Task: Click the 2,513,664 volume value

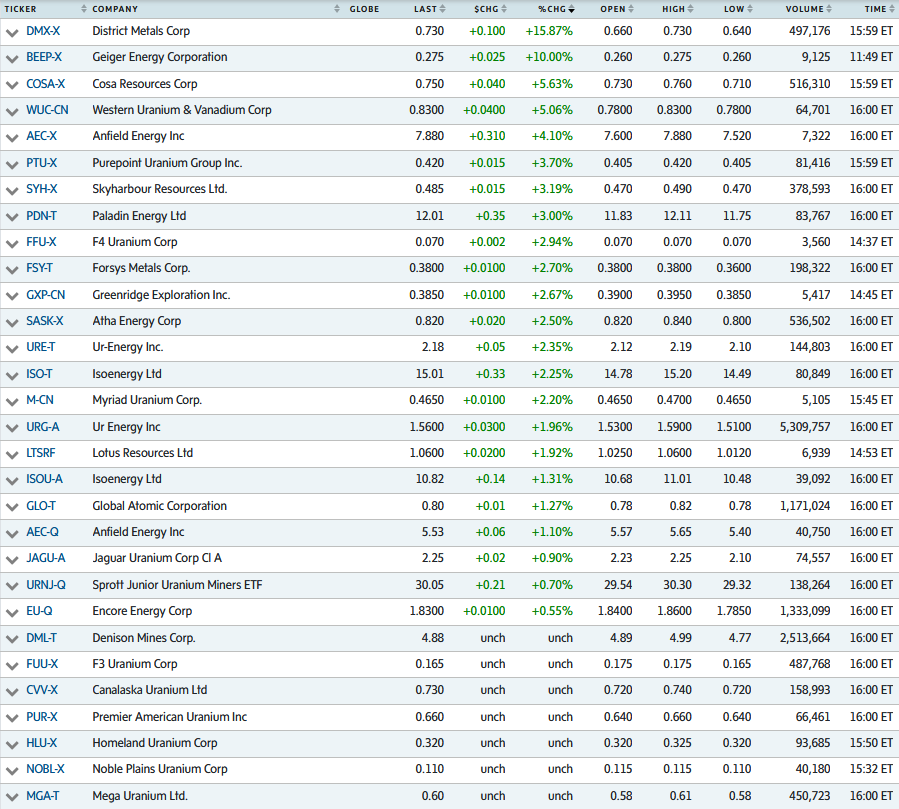Action: [805, 638]
